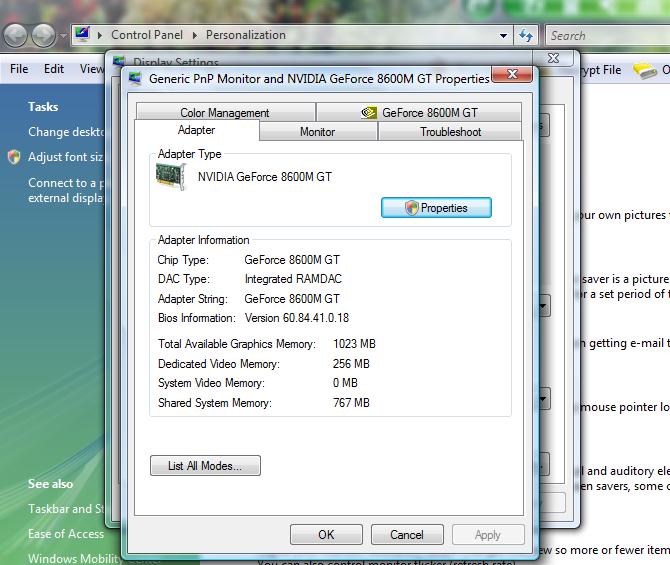The width and height of the screenshot is (670, 565).
Task: Click Personalization breadcrumb
Action: [246, 35]
